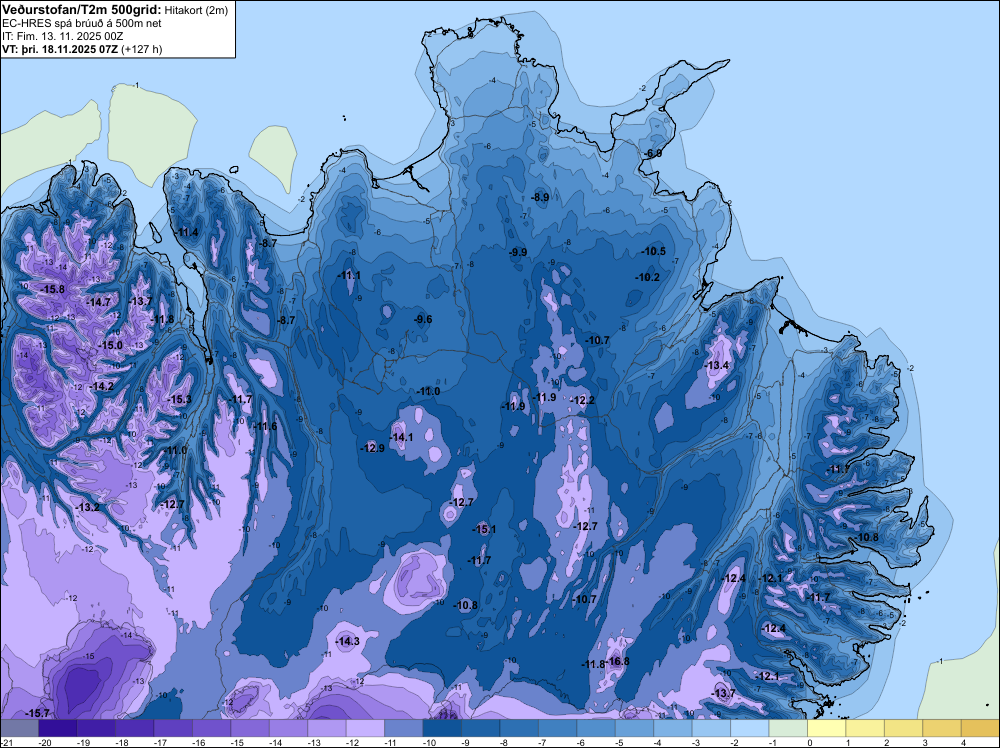Click the -10.5 temperature value

654,251
